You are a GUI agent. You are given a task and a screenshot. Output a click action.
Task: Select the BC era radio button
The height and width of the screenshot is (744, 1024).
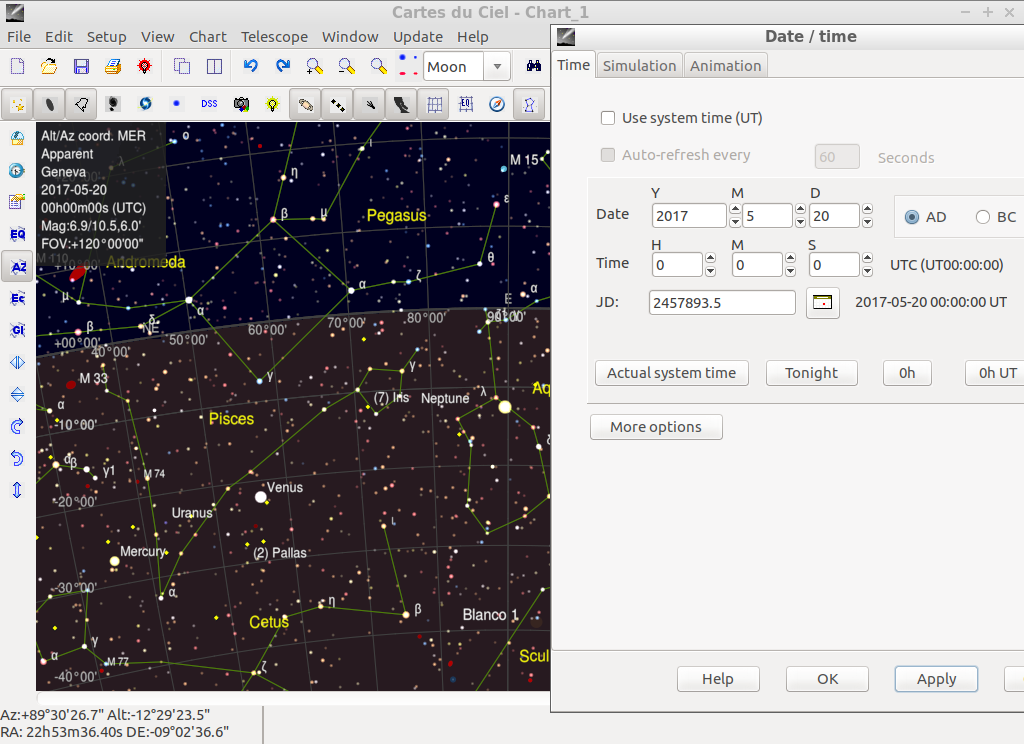click(x=982, y=217)
